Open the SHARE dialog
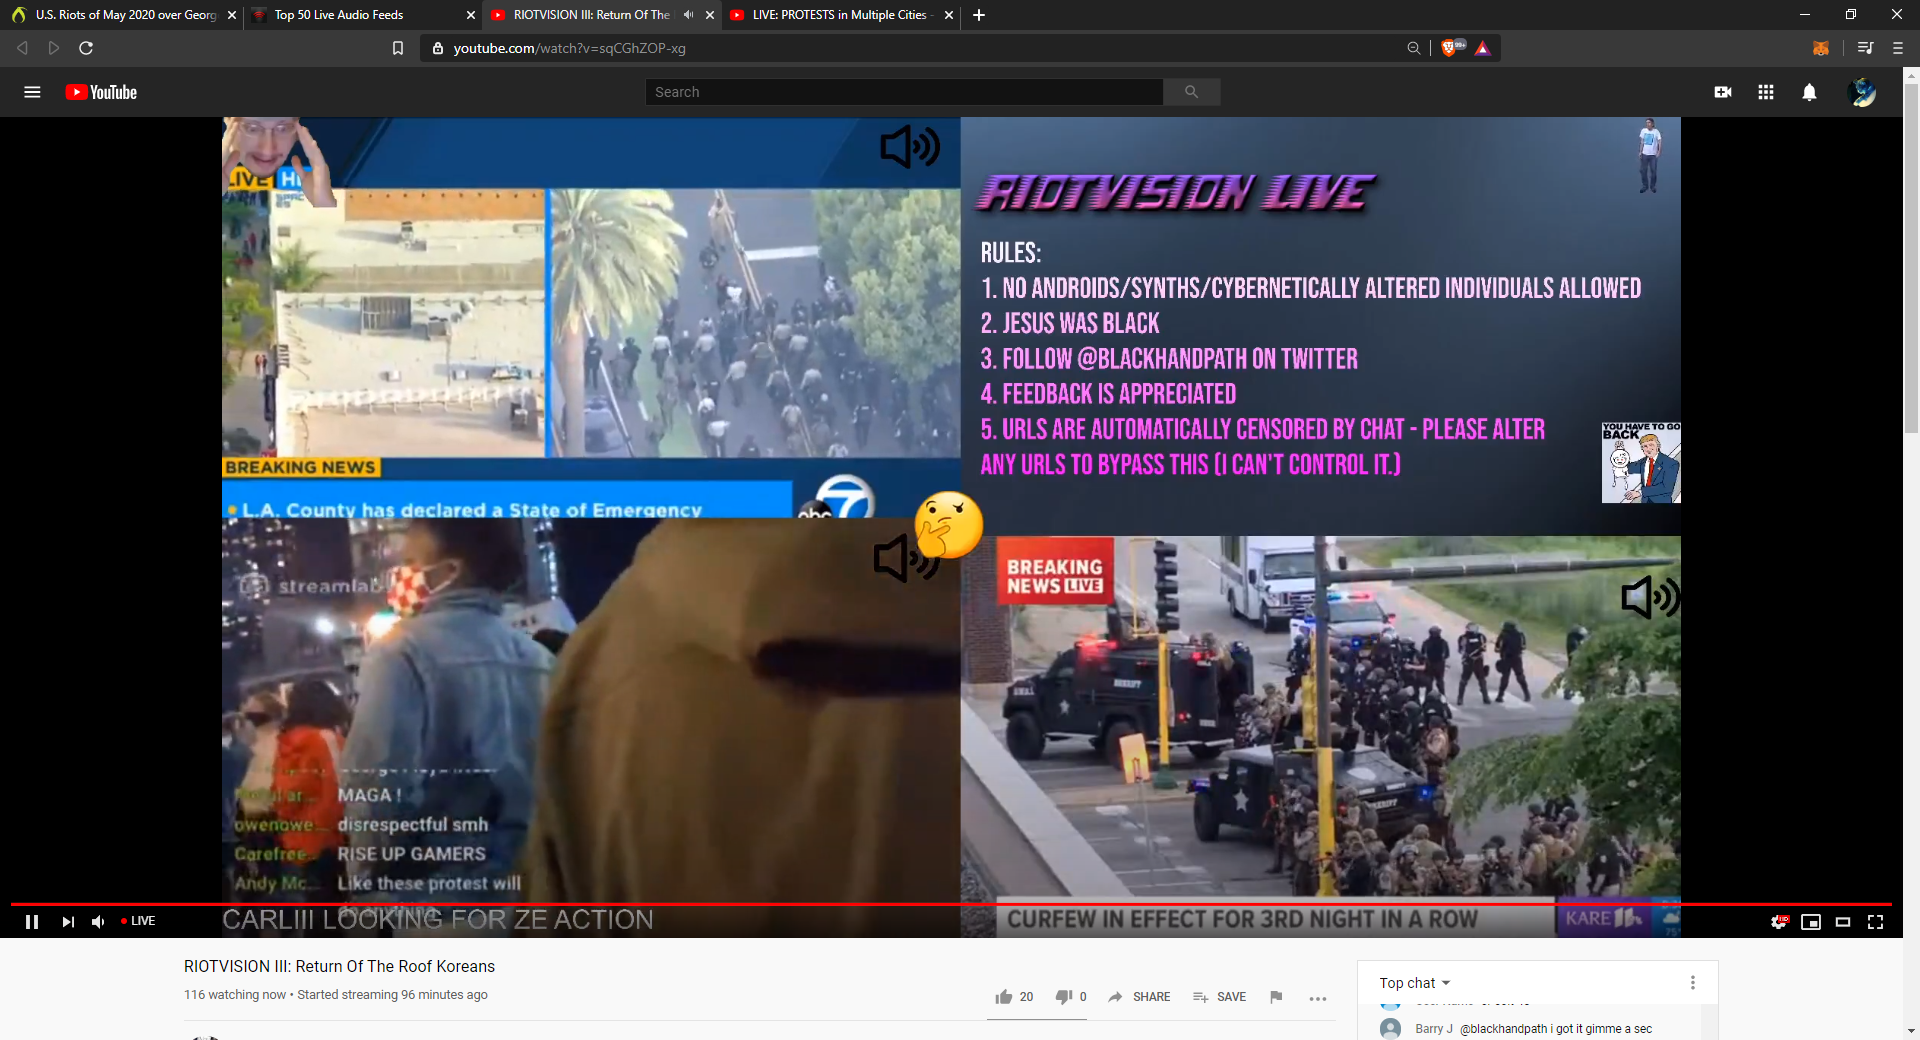1920x1040 pixels. (1139, 997)
